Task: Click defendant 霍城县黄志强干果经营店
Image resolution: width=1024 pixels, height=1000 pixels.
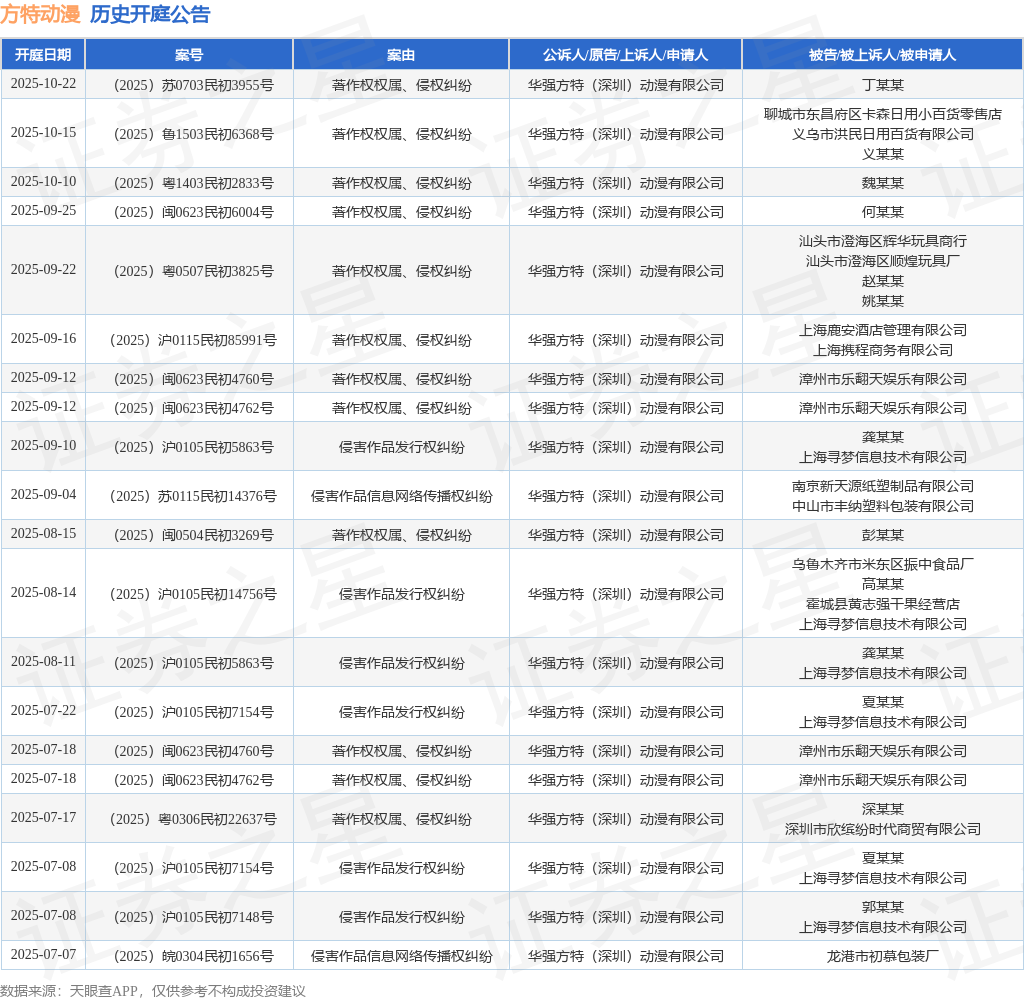Action: tap(882, 604)
